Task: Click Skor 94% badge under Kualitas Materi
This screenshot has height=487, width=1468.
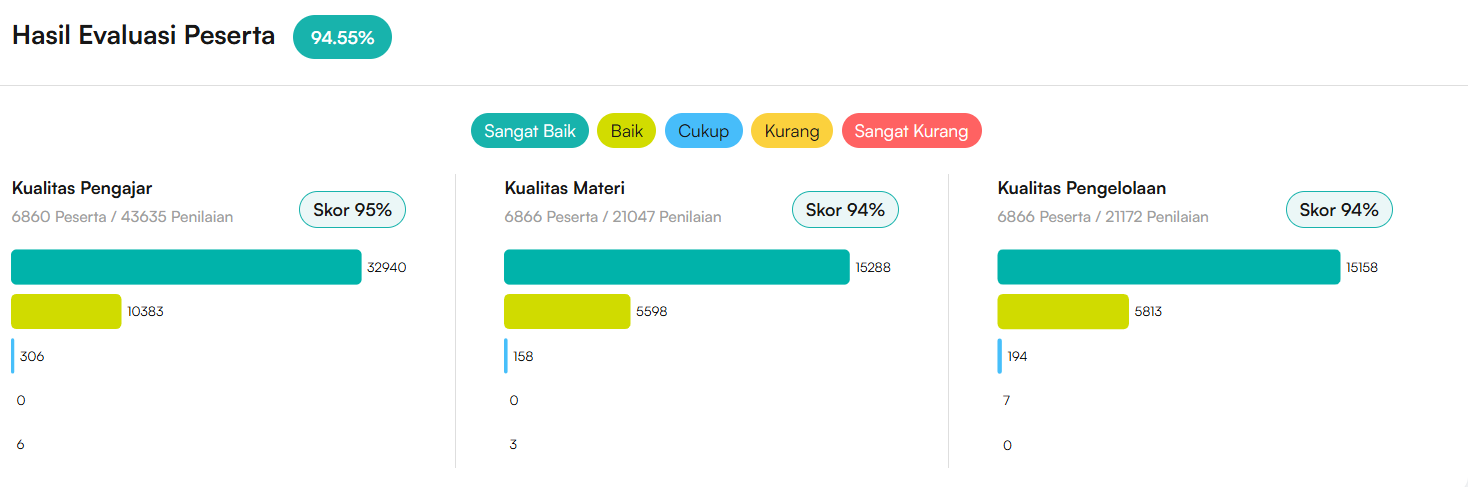Action: [845, 210]
